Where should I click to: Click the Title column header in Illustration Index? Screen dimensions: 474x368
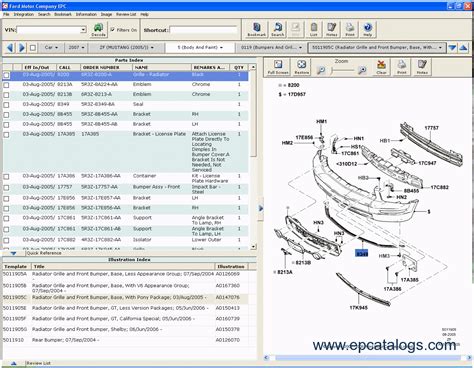123,266
